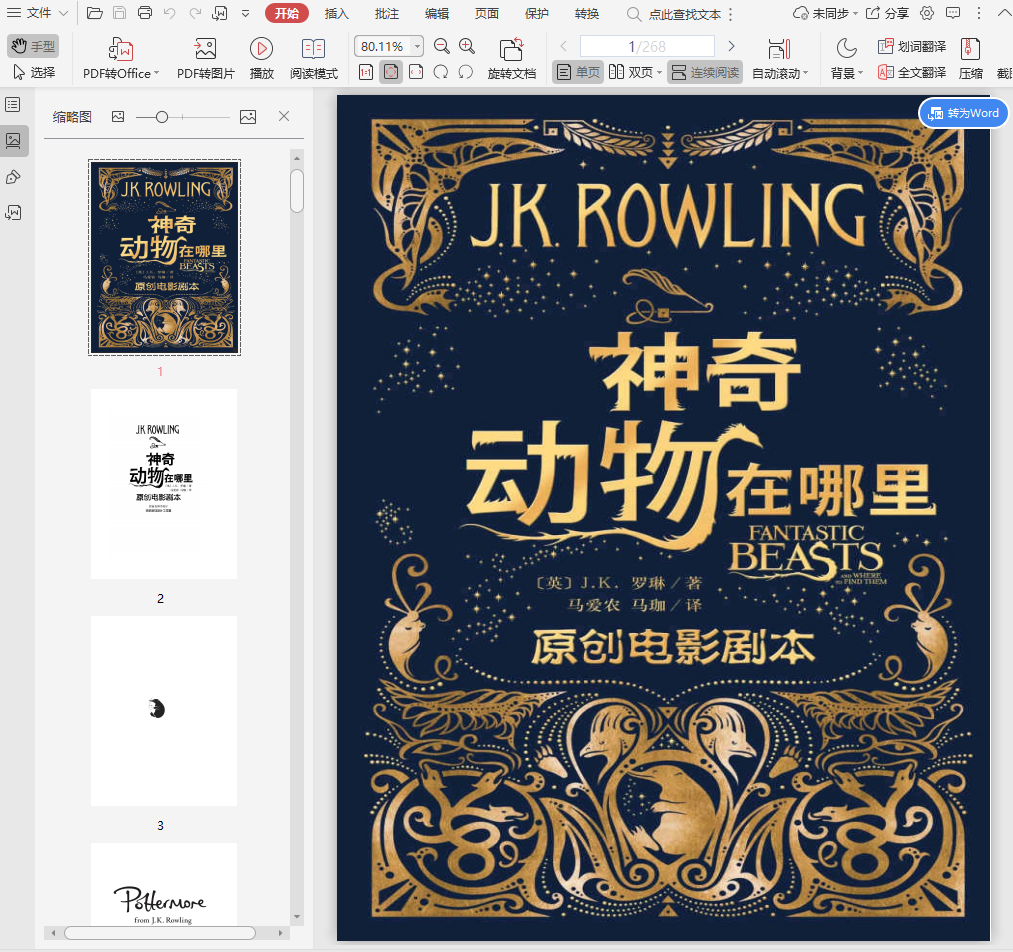Collapse the ribbon with the chevron
The height and width of the screenshot is (952, 1013).
1005,13
